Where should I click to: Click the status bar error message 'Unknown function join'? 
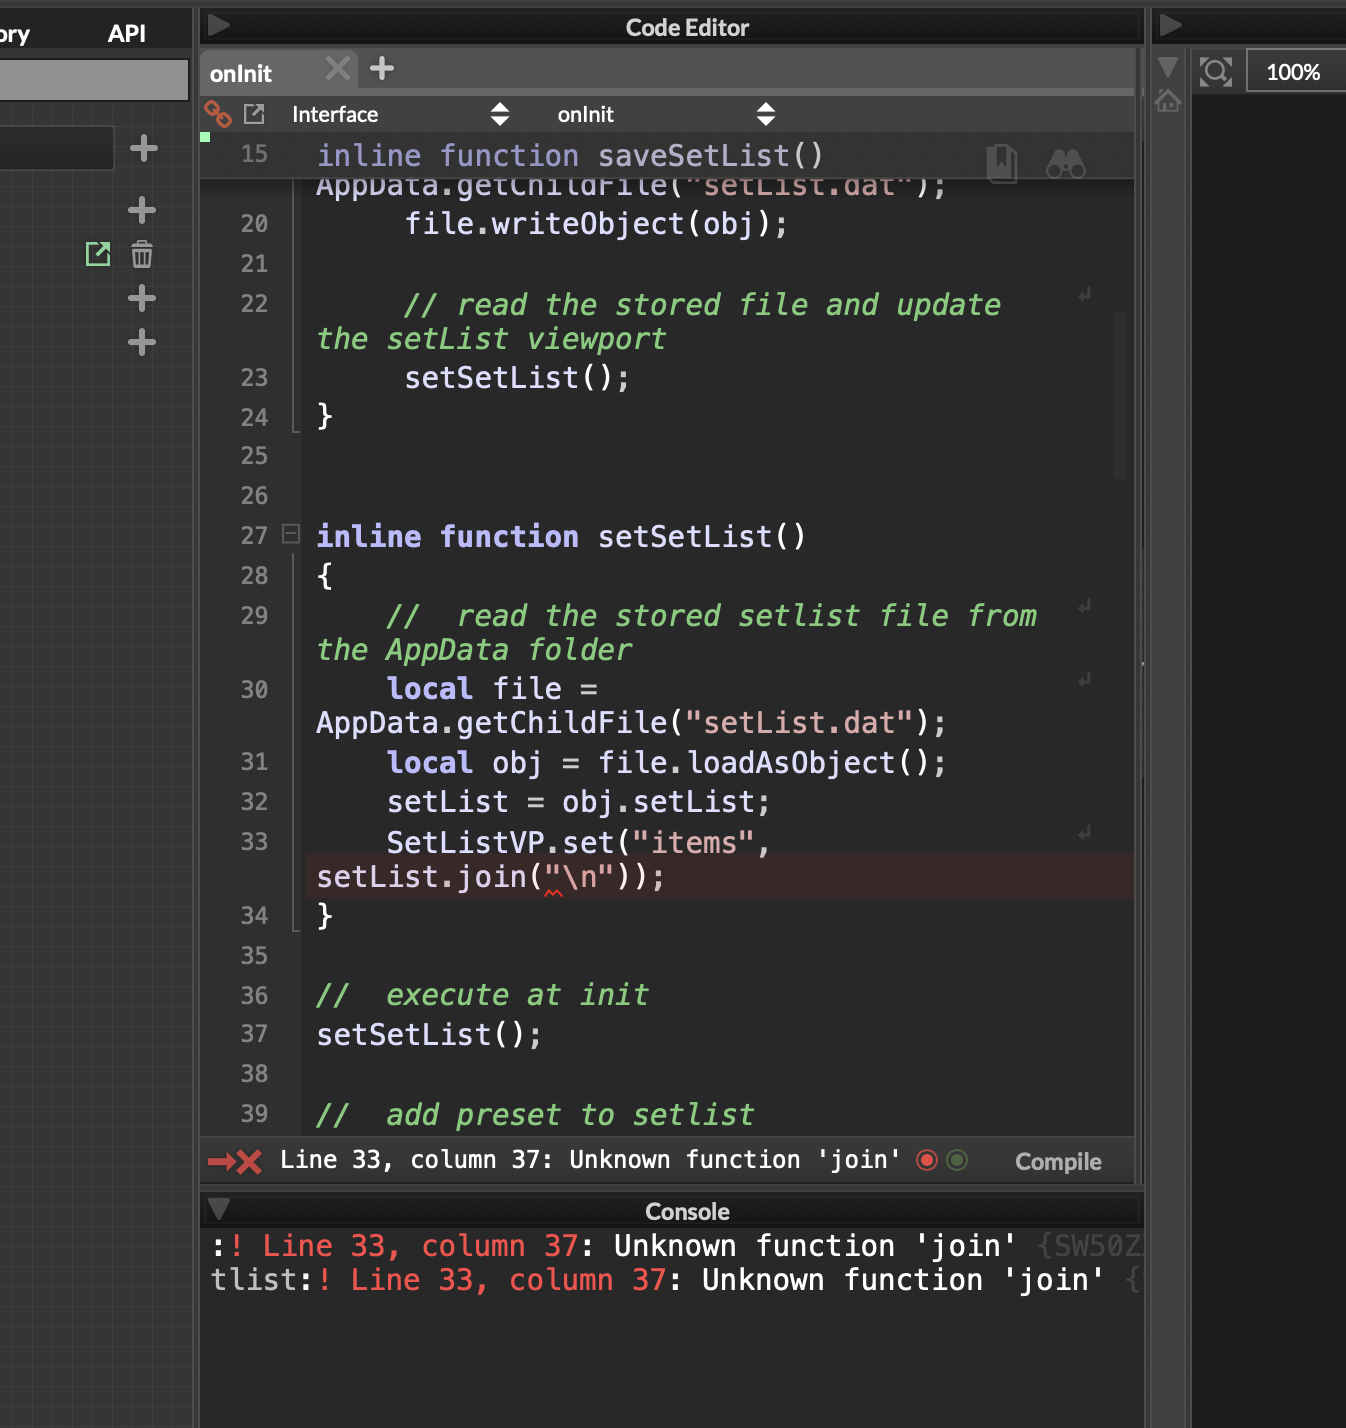click(590, 1160)
